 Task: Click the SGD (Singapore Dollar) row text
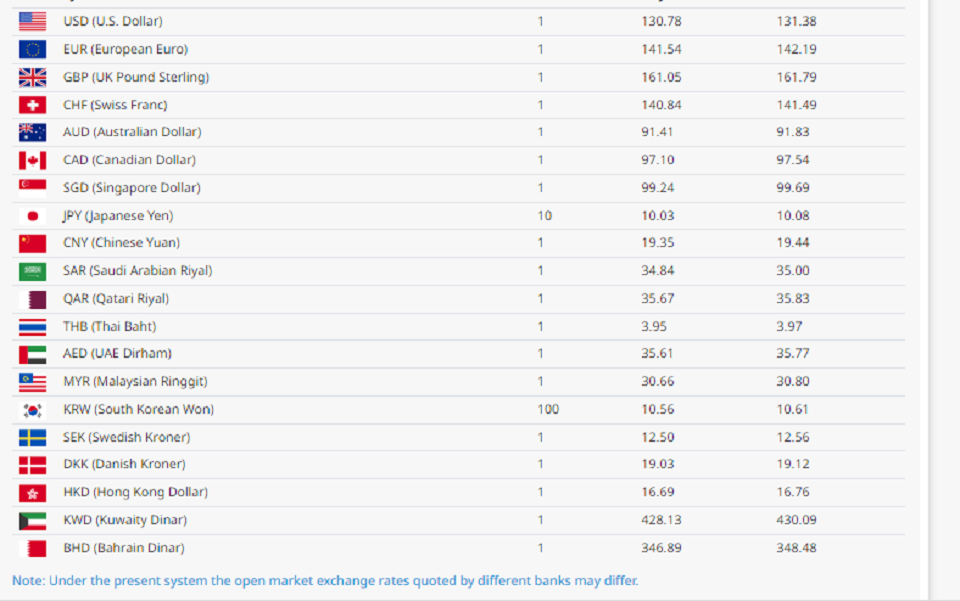click(x=132, y=188)
